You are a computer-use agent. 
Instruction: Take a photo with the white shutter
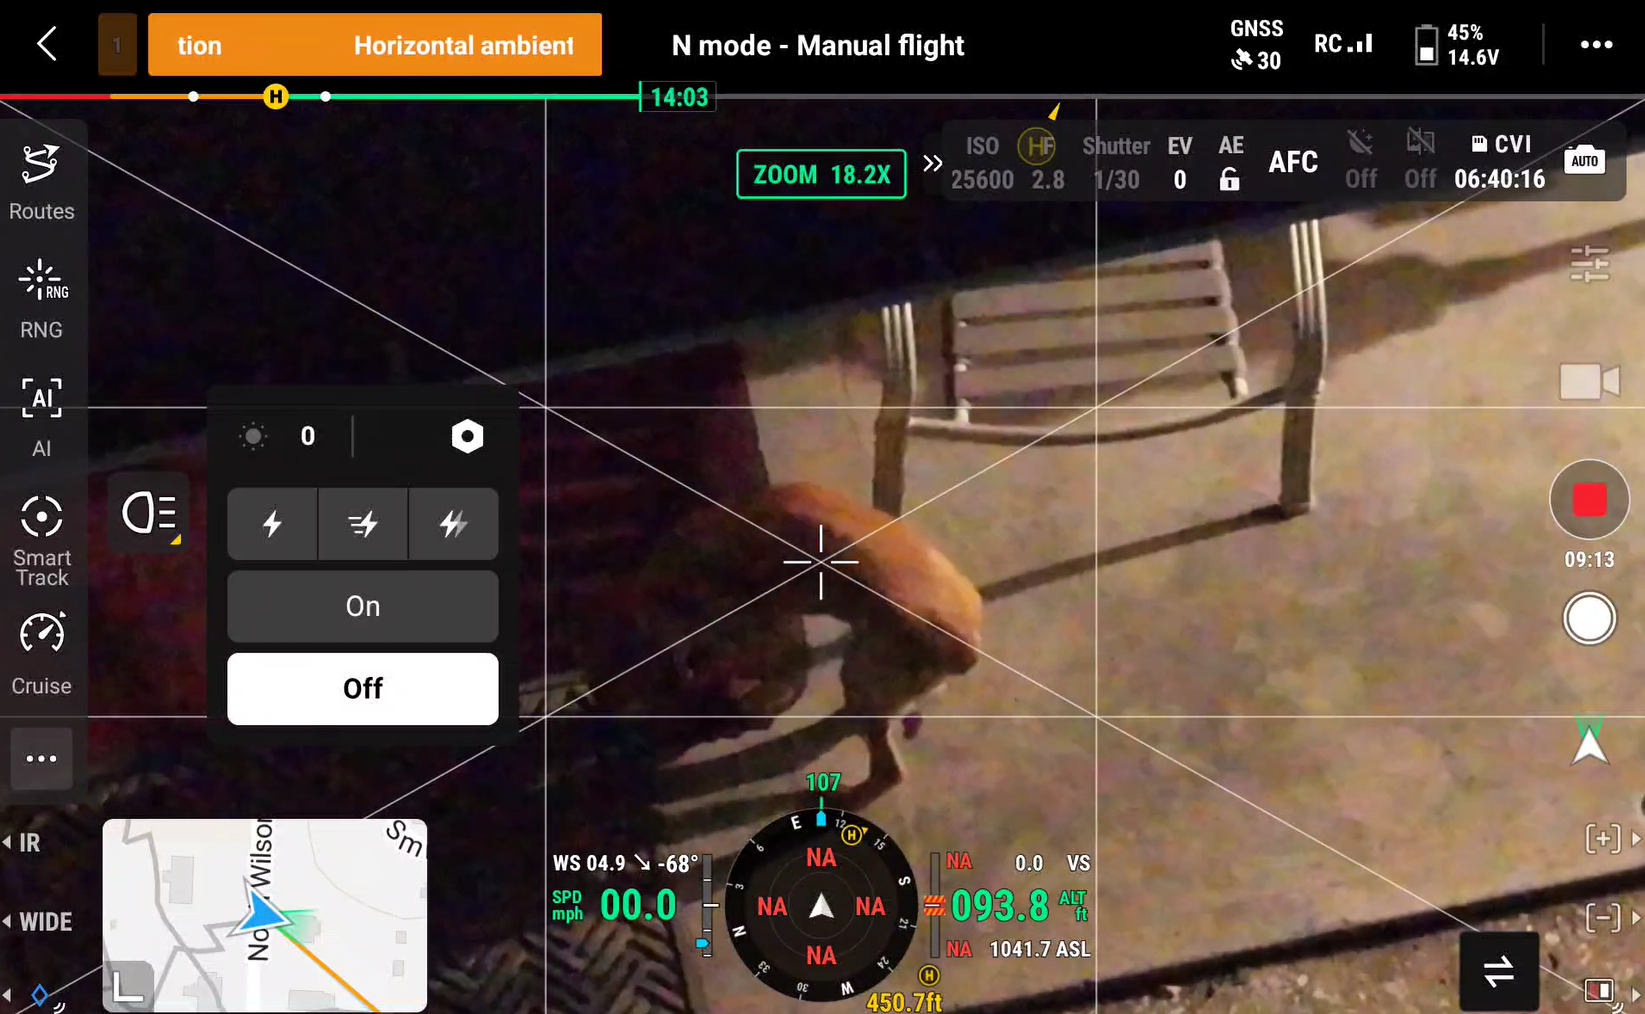1589,619
